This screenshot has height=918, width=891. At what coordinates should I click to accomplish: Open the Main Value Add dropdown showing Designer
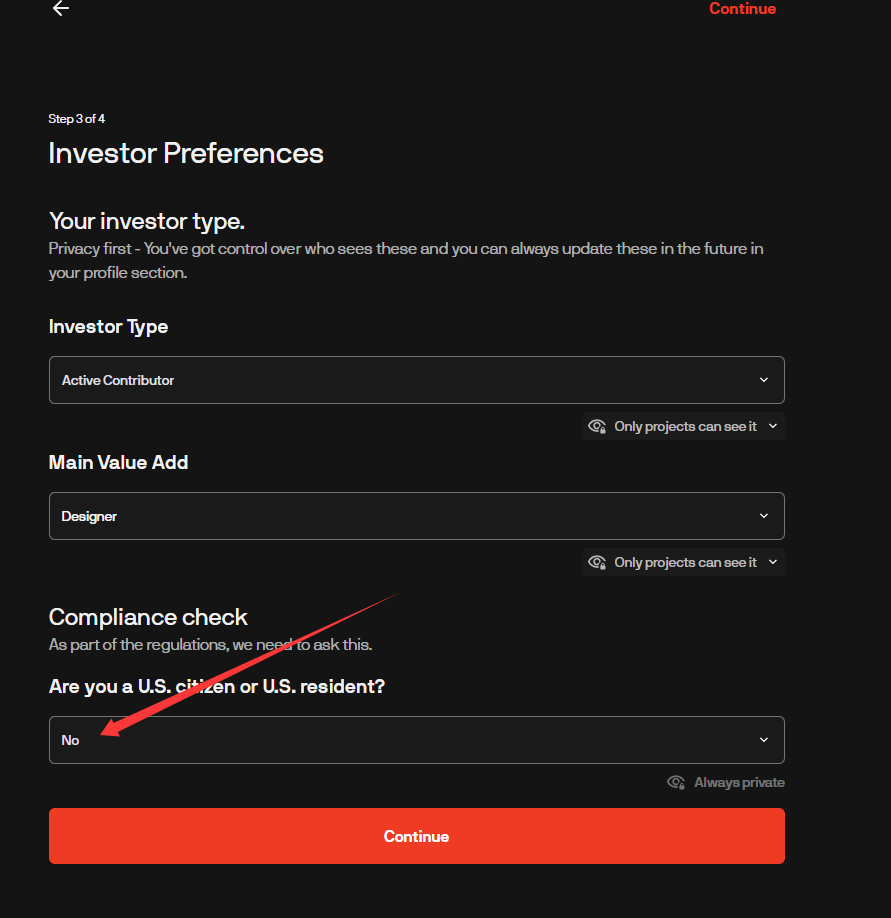tap(416, 516)
